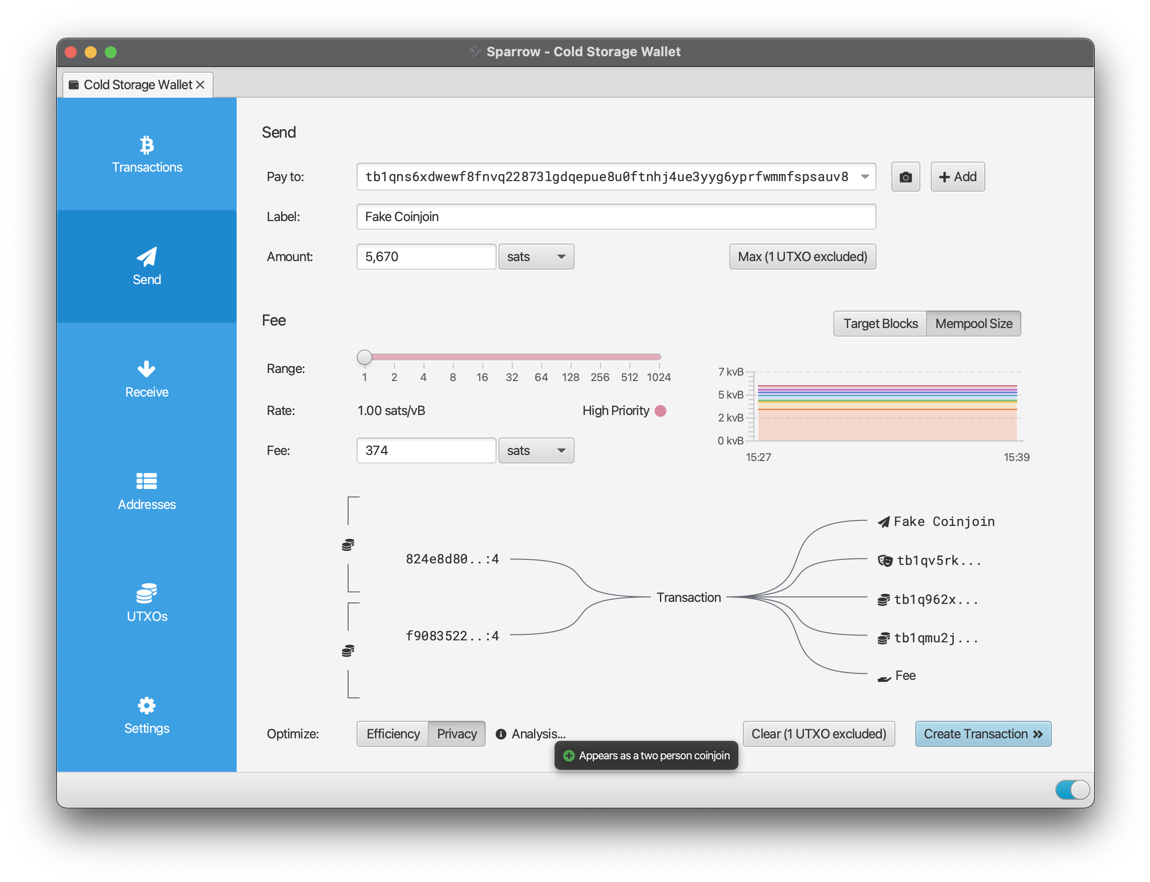Click Create Transaction button
This screenshot has width=1150, height=882.
coord(983,734)
